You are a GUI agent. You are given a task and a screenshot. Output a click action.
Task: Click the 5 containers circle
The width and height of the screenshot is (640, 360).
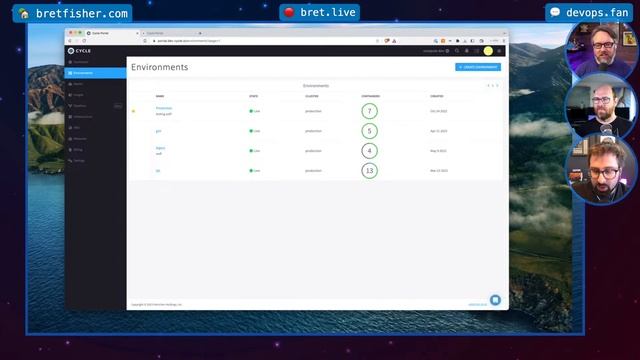369,131
